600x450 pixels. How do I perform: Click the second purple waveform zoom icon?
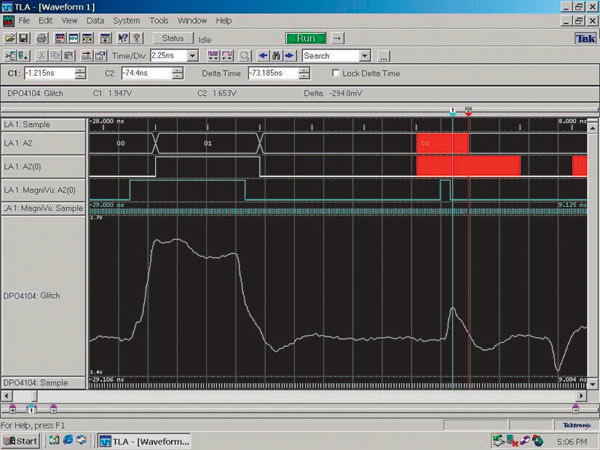click(227, 56)
